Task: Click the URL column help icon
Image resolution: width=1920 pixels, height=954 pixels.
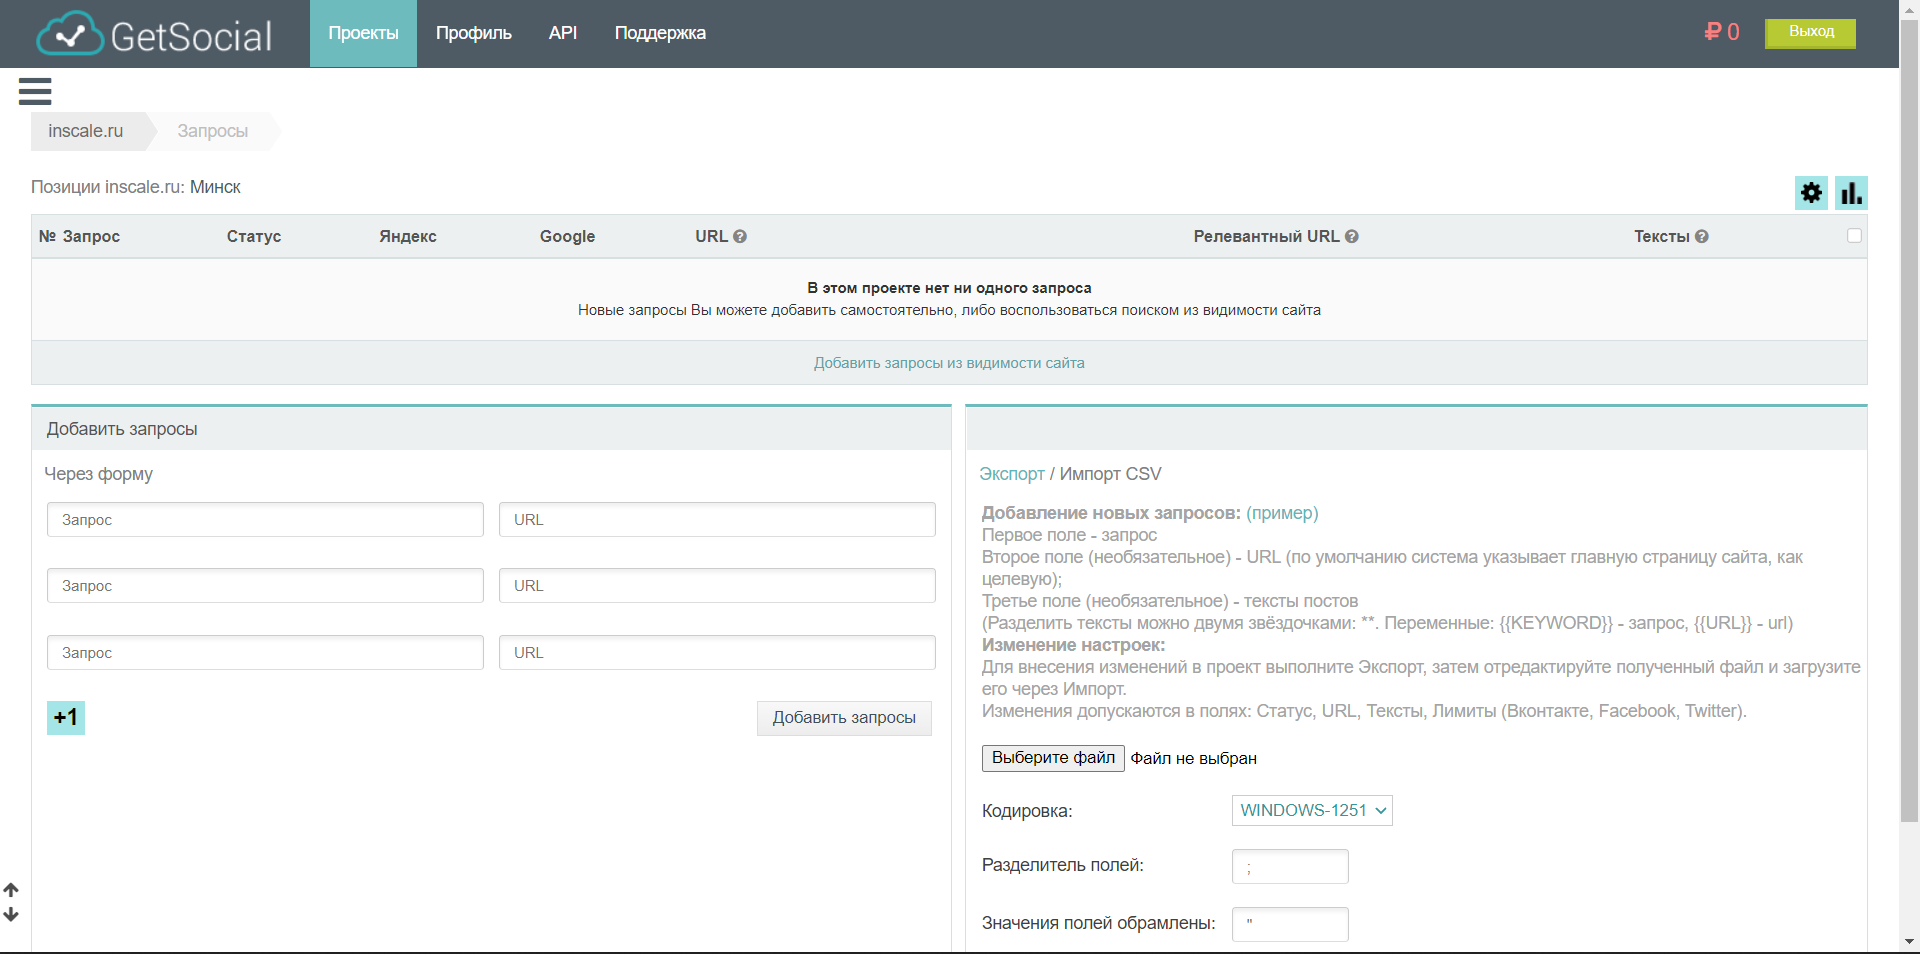Action: pos(740,237)
